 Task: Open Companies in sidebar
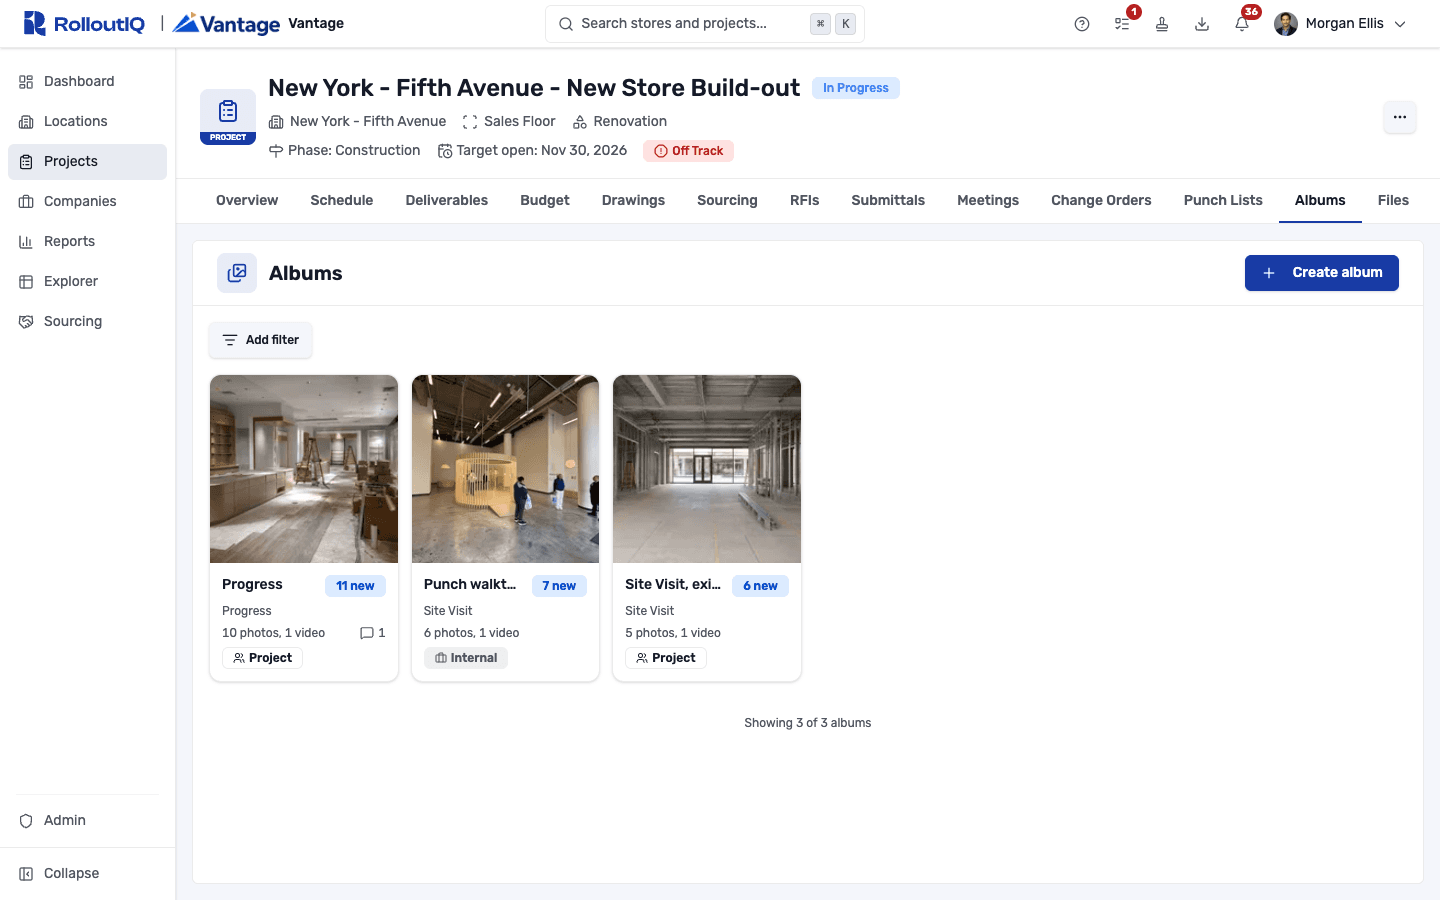[x=87, y=201]
